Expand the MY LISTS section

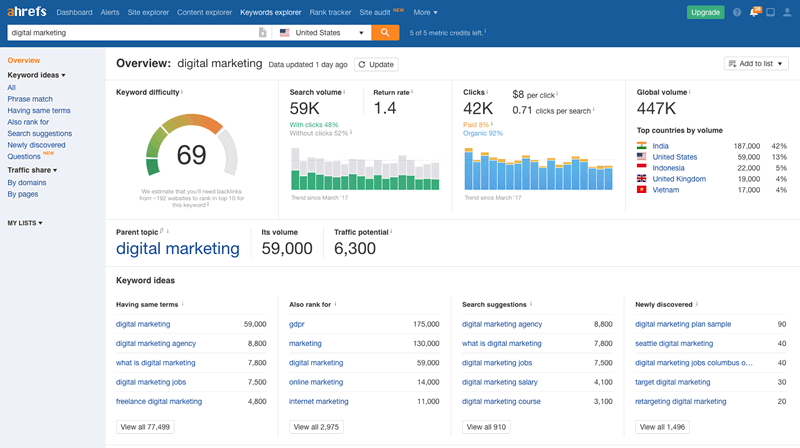point(25,223)
